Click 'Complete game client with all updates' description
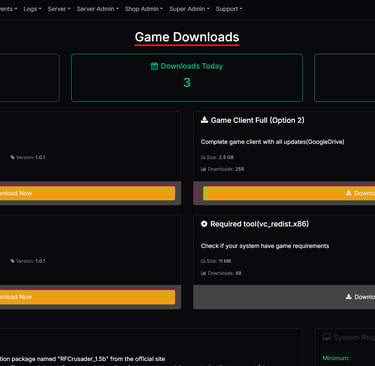This screenshot has height=366, width=375. (272, 142)
